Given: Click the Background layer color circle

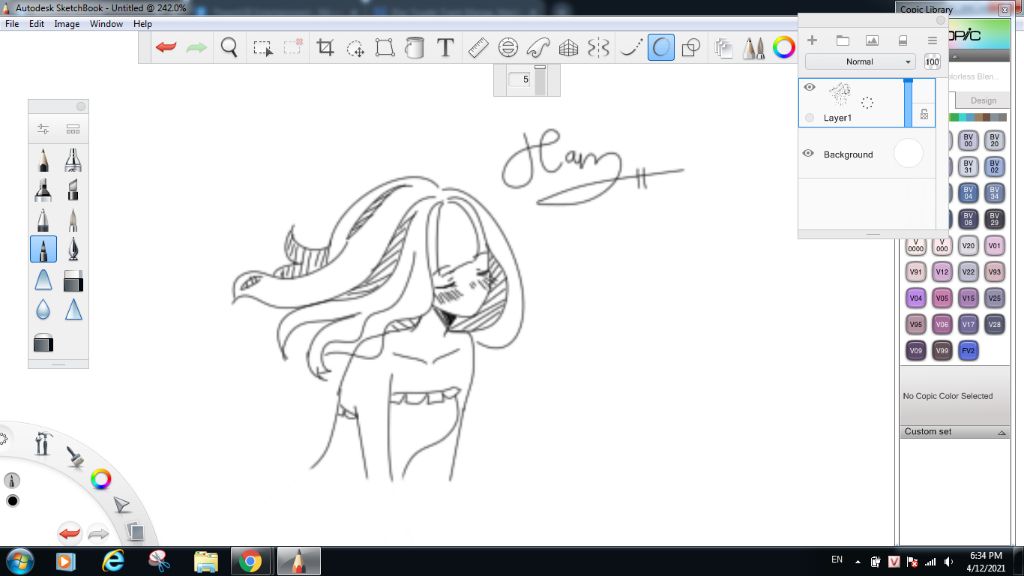Looking at the screenshot, I should point(908,153).
